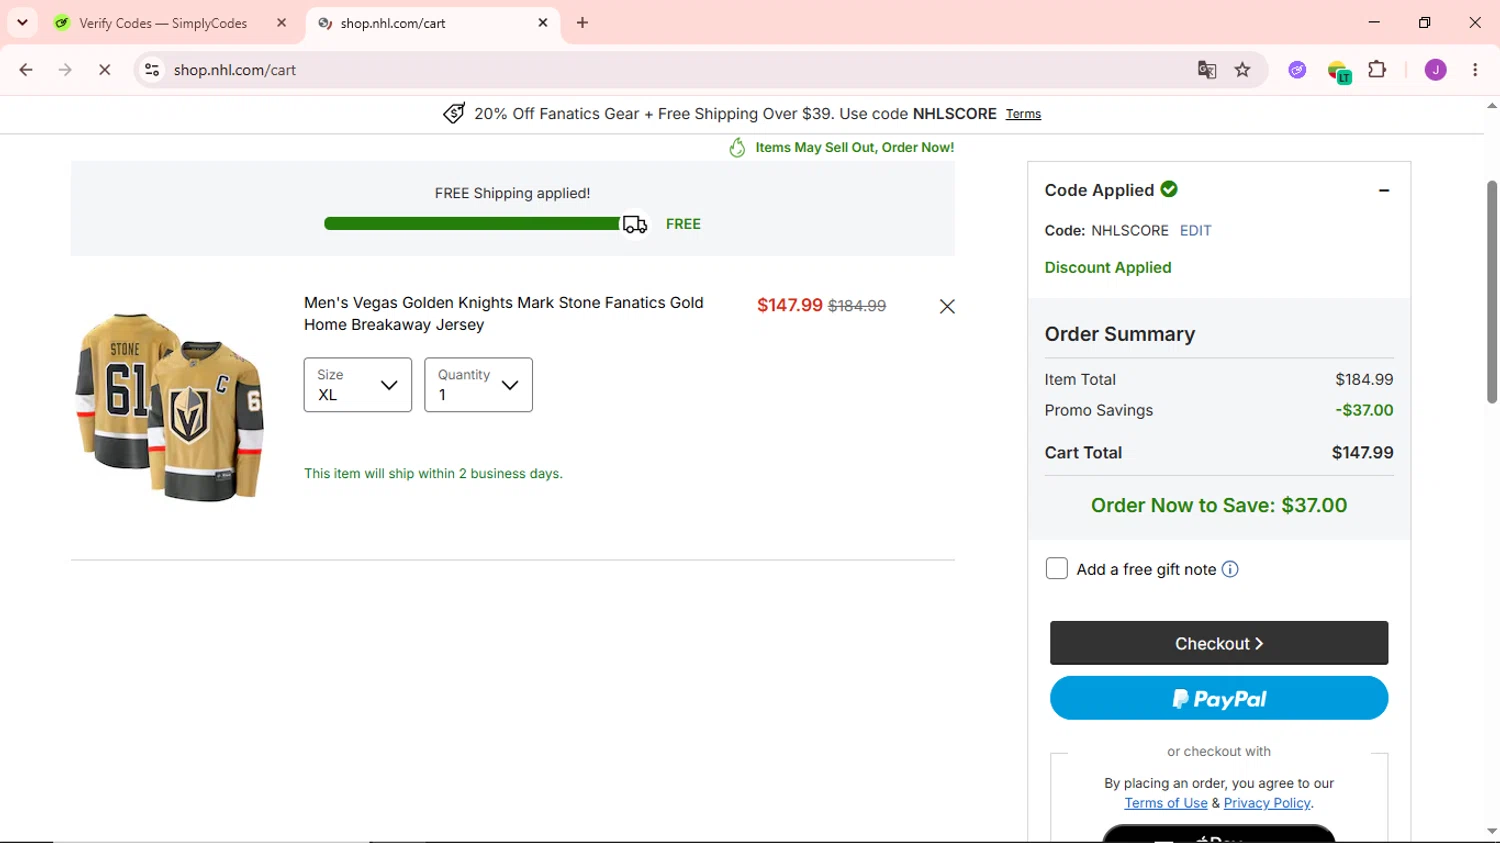Open the Size XL dropdown

tap(358, 385)
